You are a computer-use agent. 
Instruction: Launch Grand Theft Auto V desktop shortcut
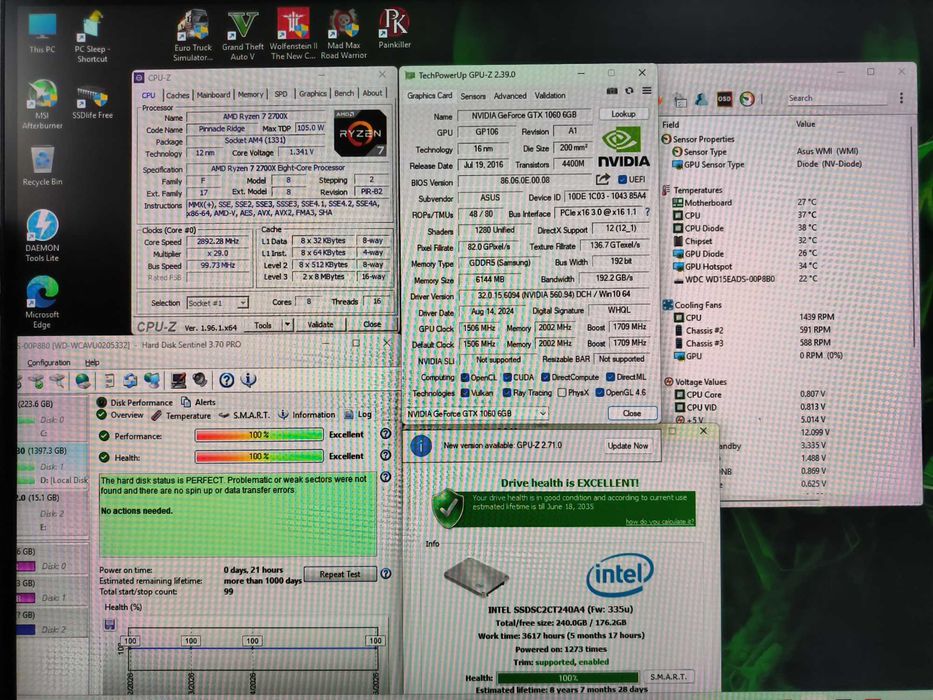click(x=242, y=36)
